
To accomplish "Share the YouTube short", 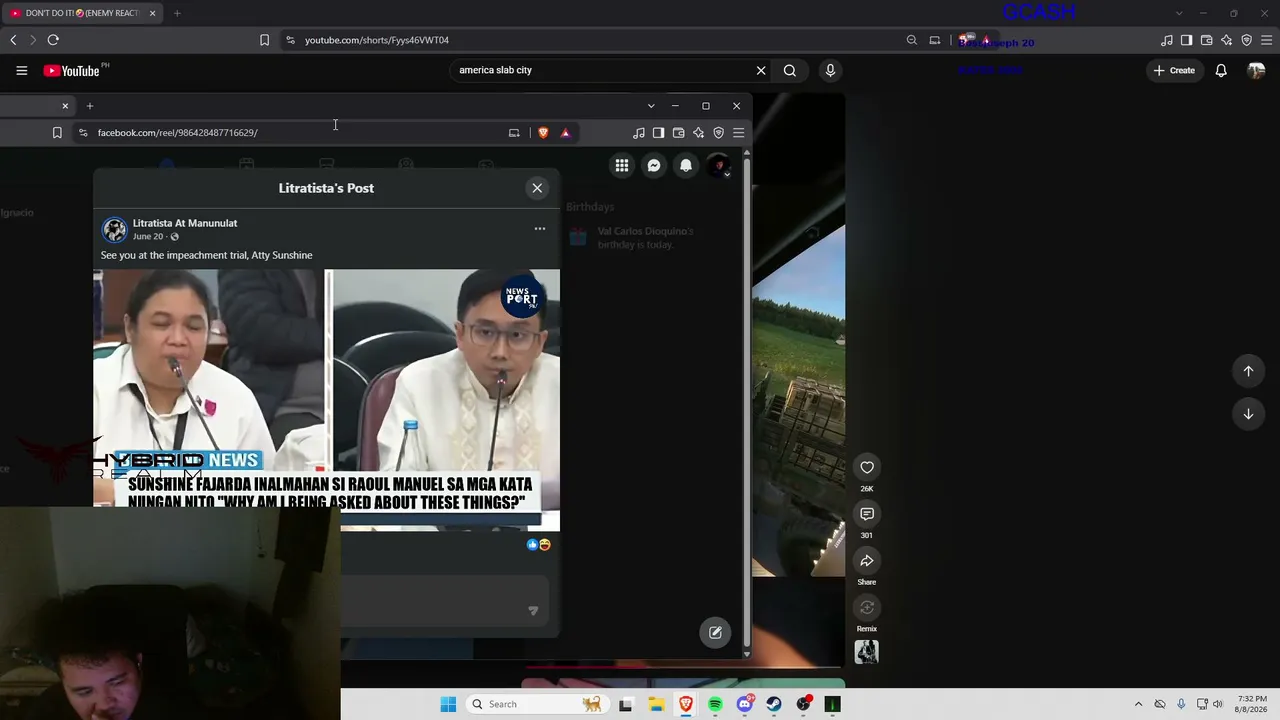I will 867,561.
